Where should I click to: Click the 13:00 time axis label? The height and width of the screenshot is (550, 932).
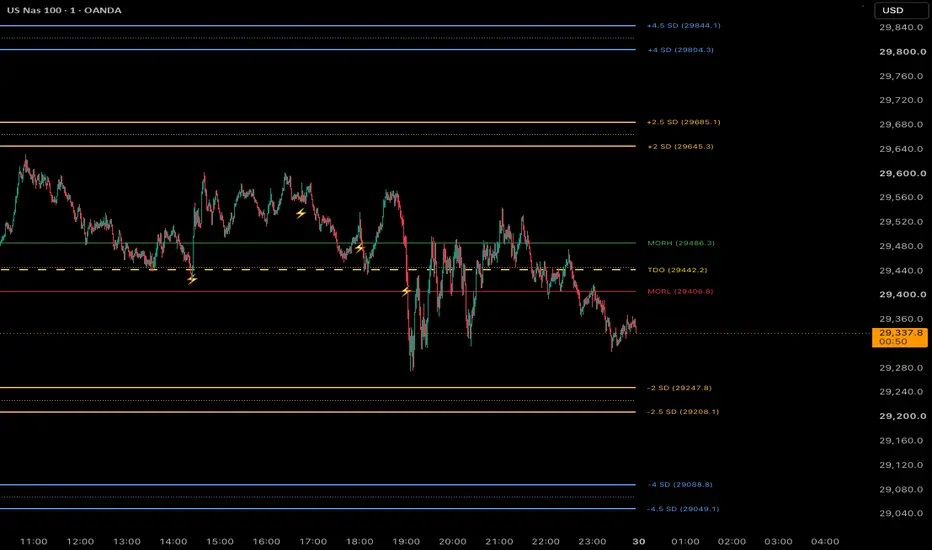(127, 542)
